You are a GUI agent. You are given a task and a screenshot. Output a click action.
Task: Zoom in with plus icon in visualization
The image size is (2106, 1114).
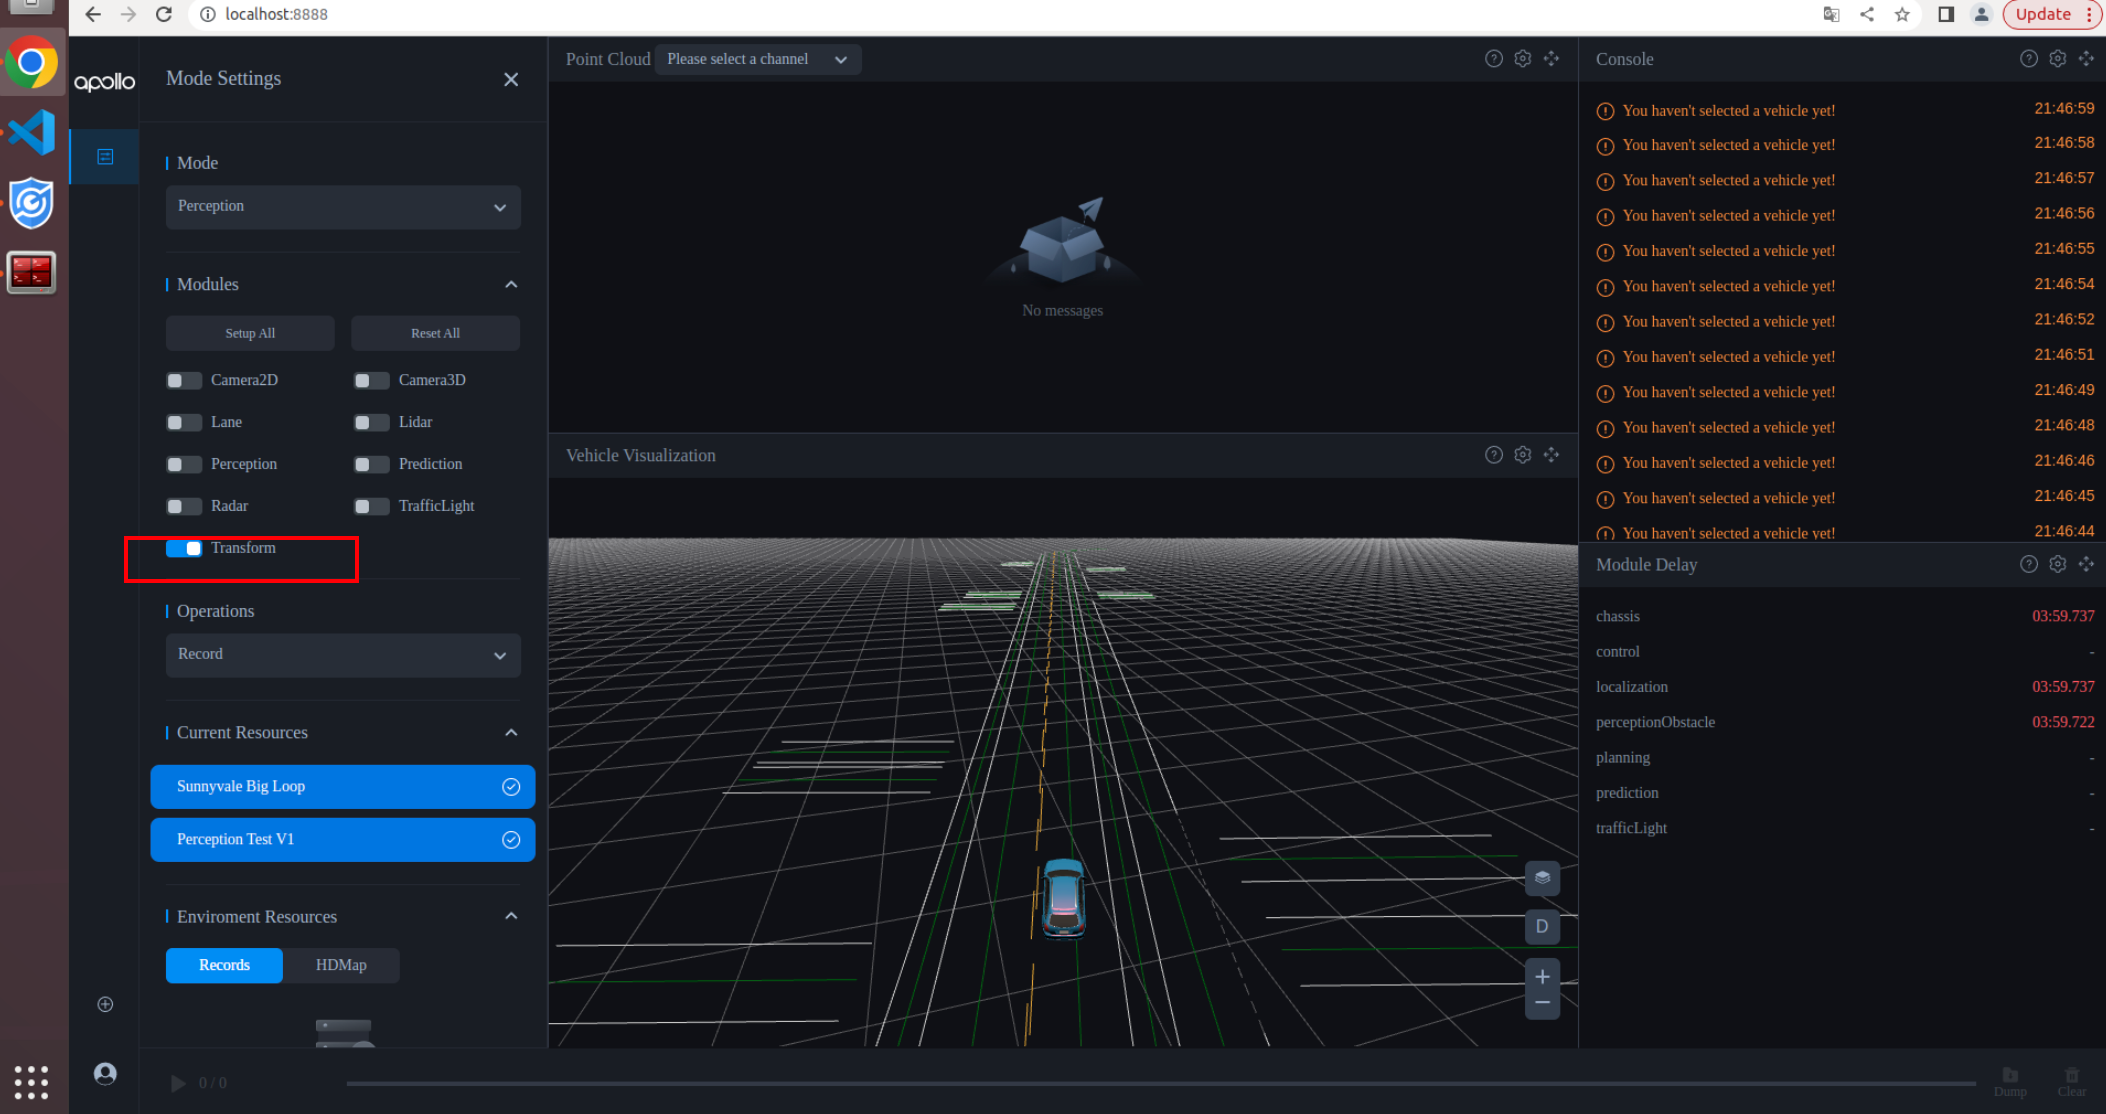click(x=1542, y=976)
